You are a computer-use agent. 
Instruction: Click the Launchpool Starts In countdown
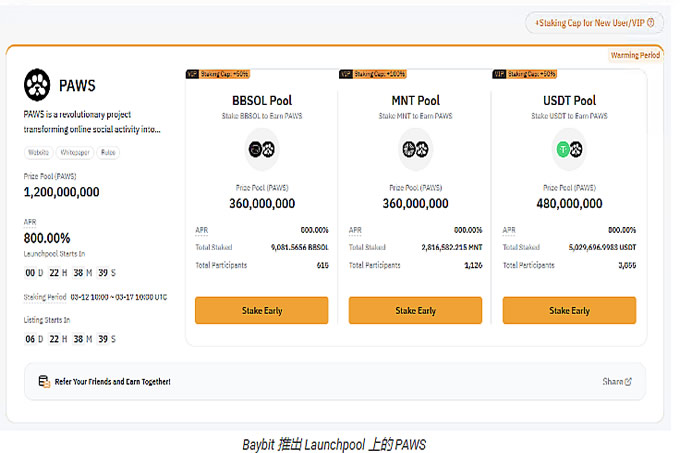(x=70, y=273)
